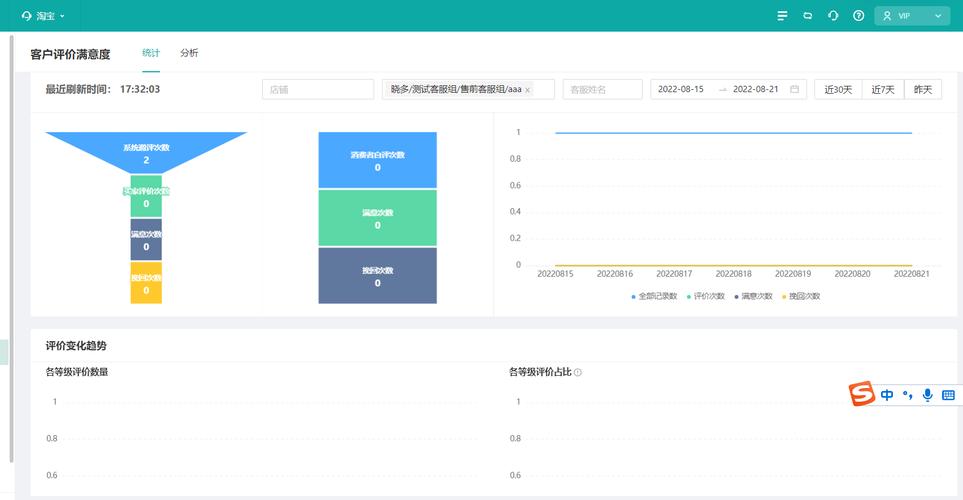Toggle the 全部记录数 legend item

(654, 296)
